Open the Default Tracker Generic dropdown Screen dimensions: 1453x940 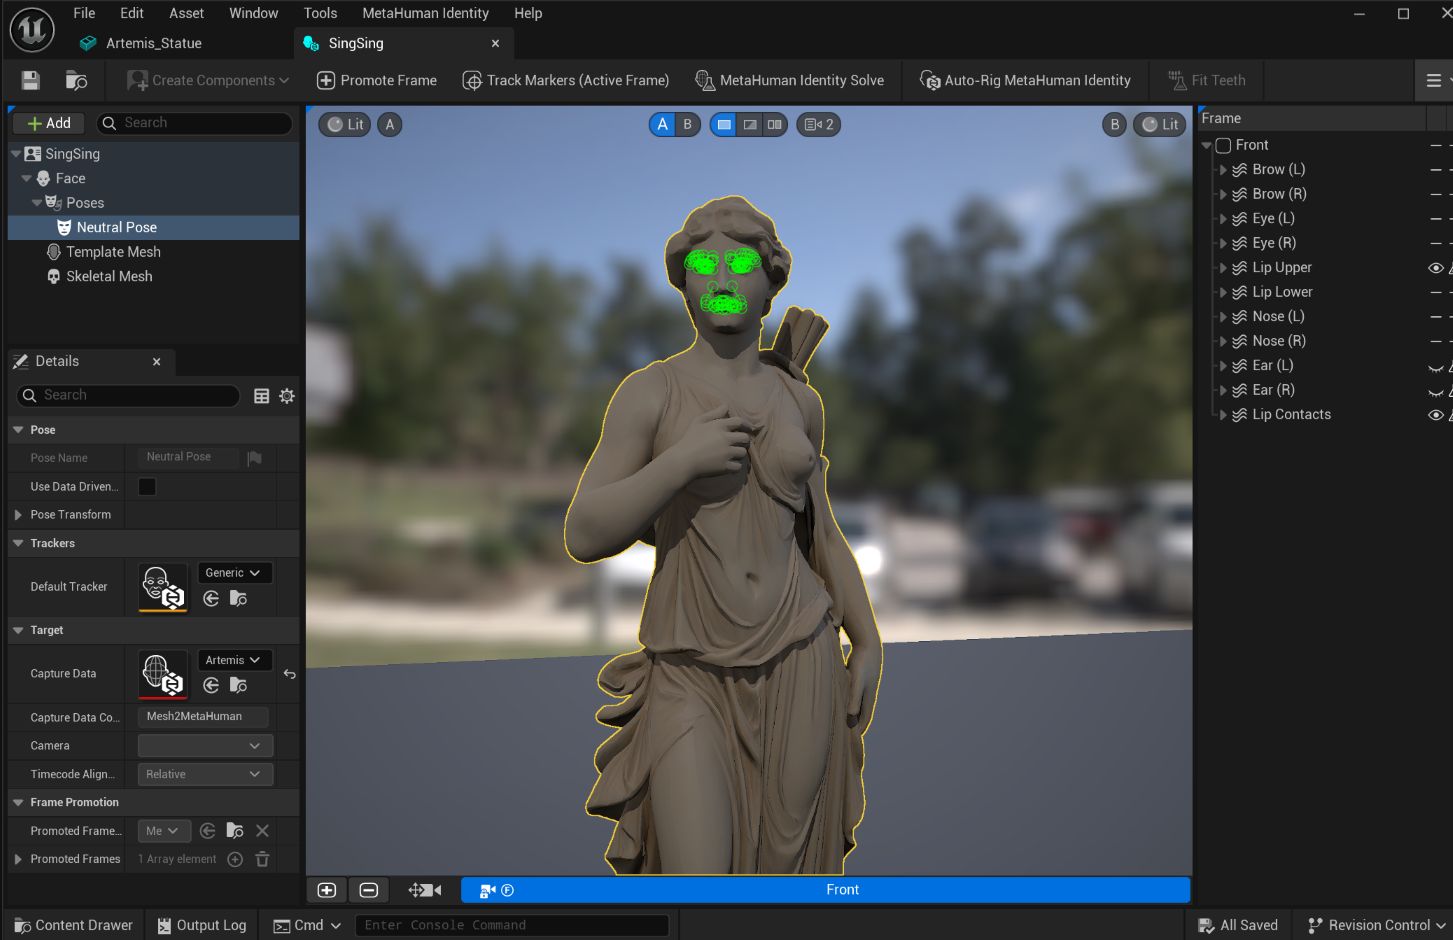234,573
